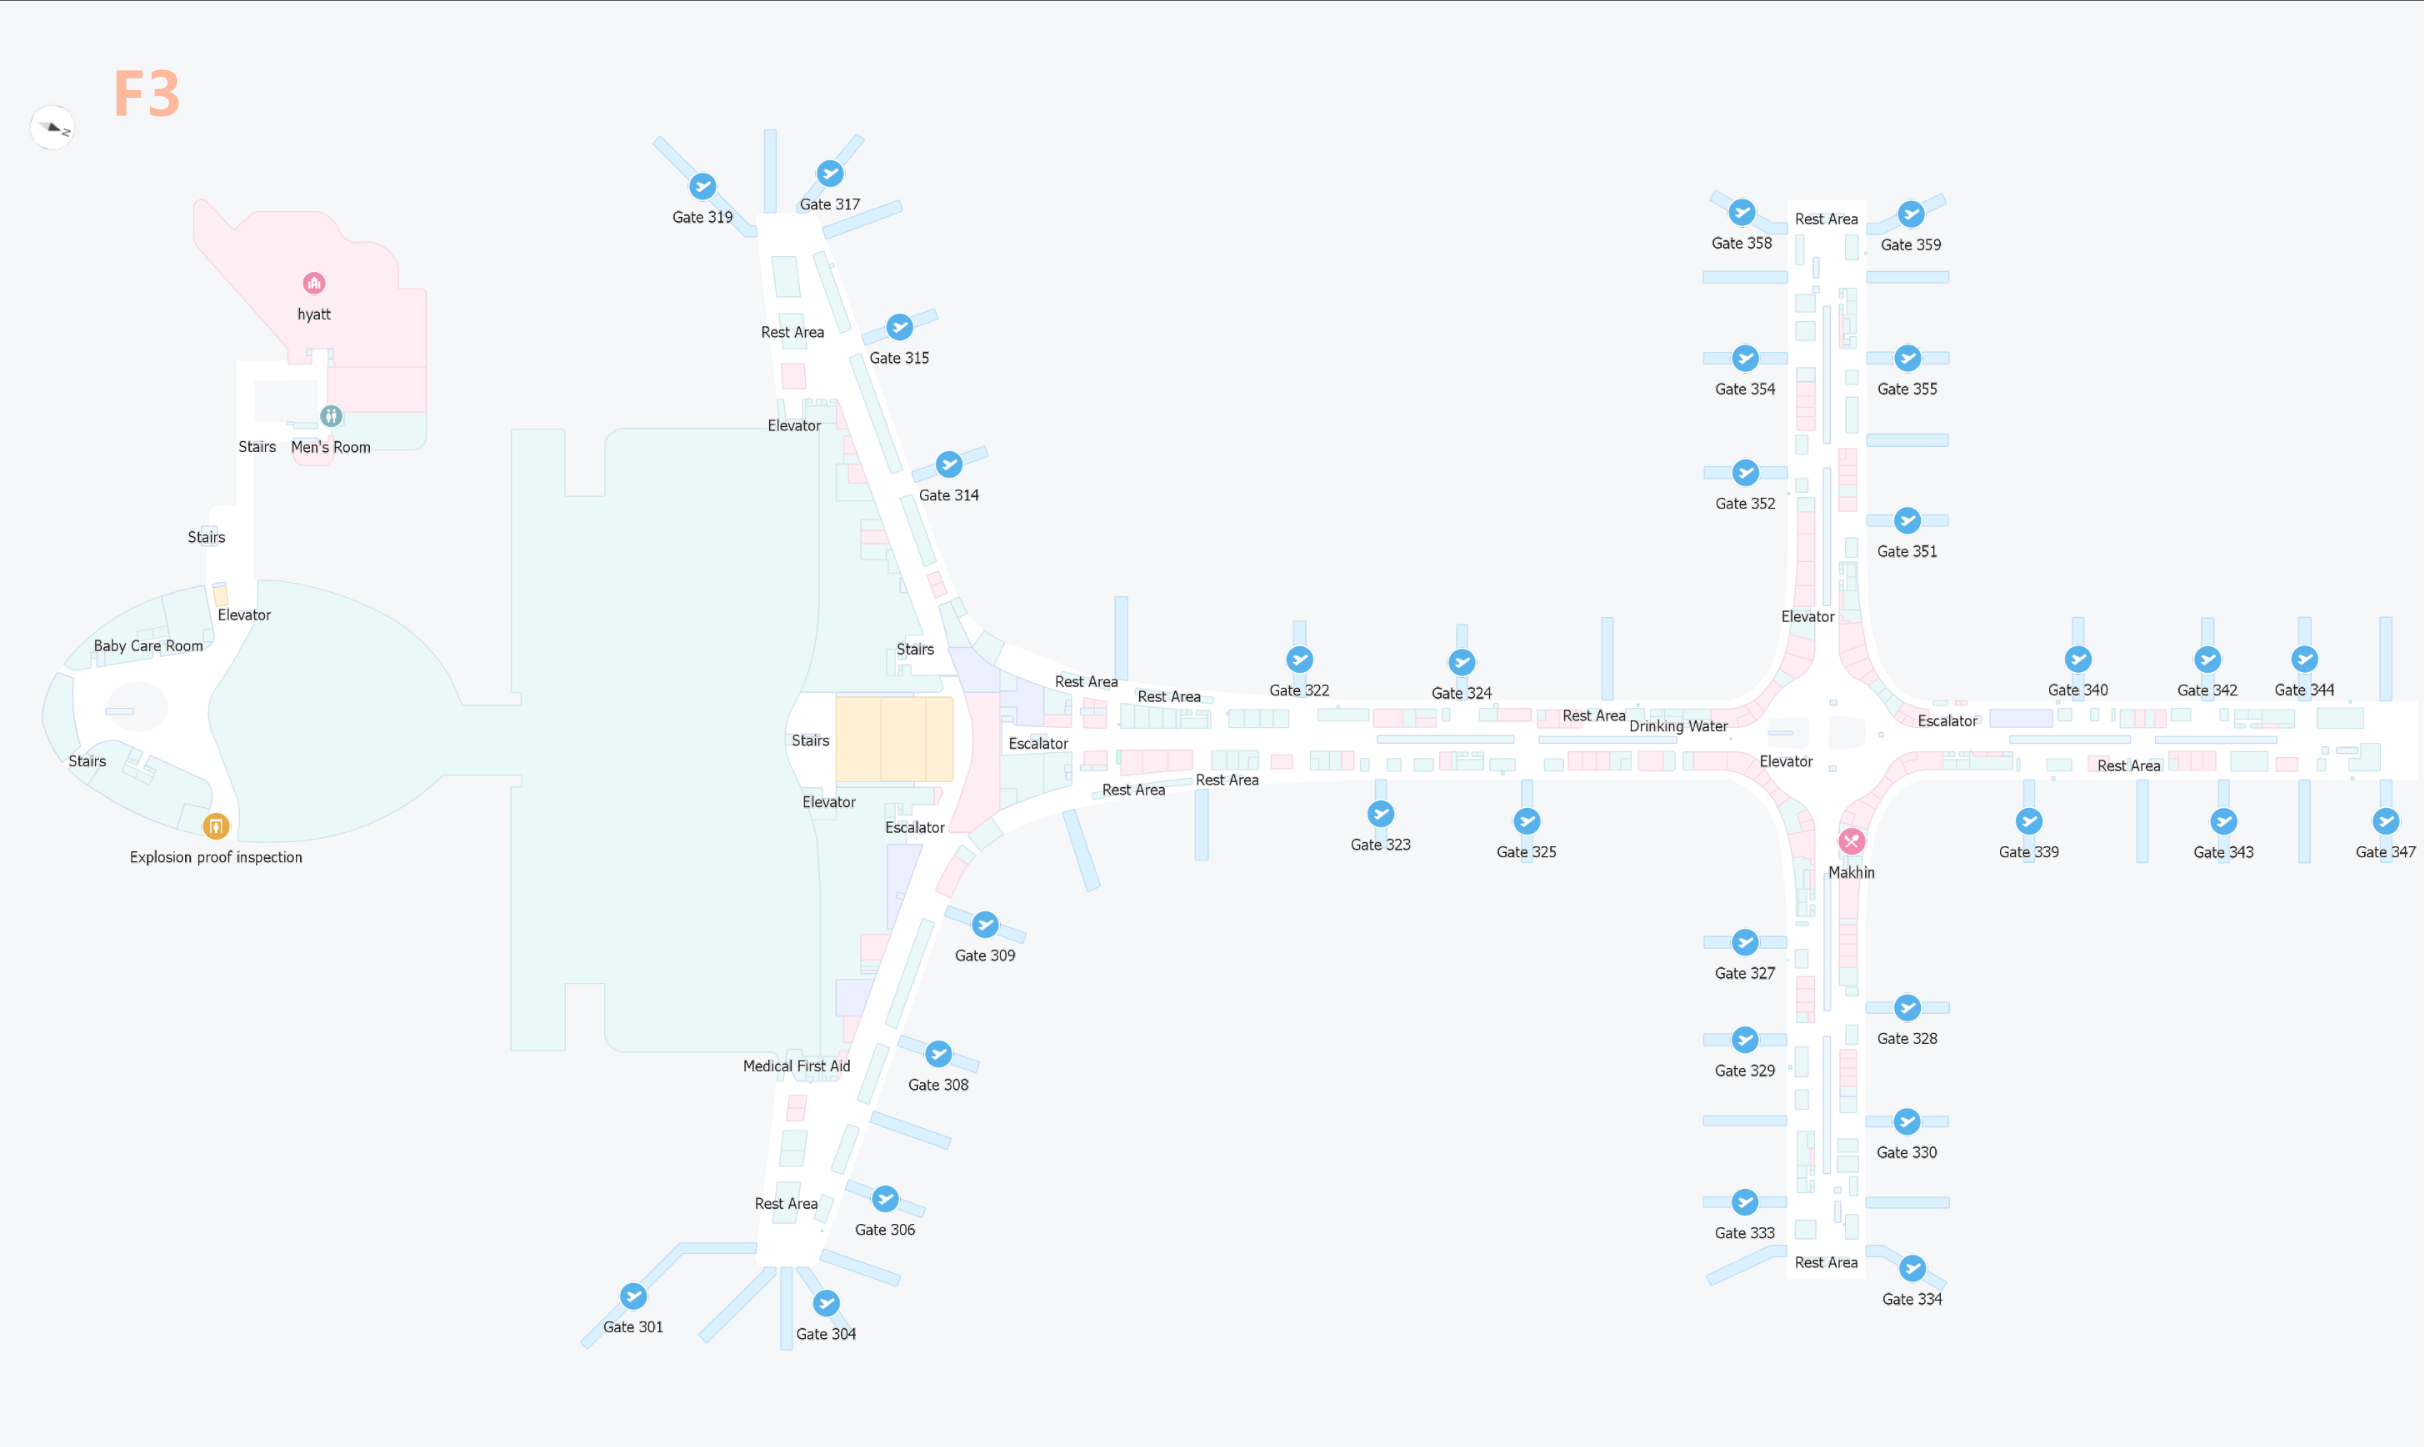Select the F3 floor indicator

pos(146,94)
